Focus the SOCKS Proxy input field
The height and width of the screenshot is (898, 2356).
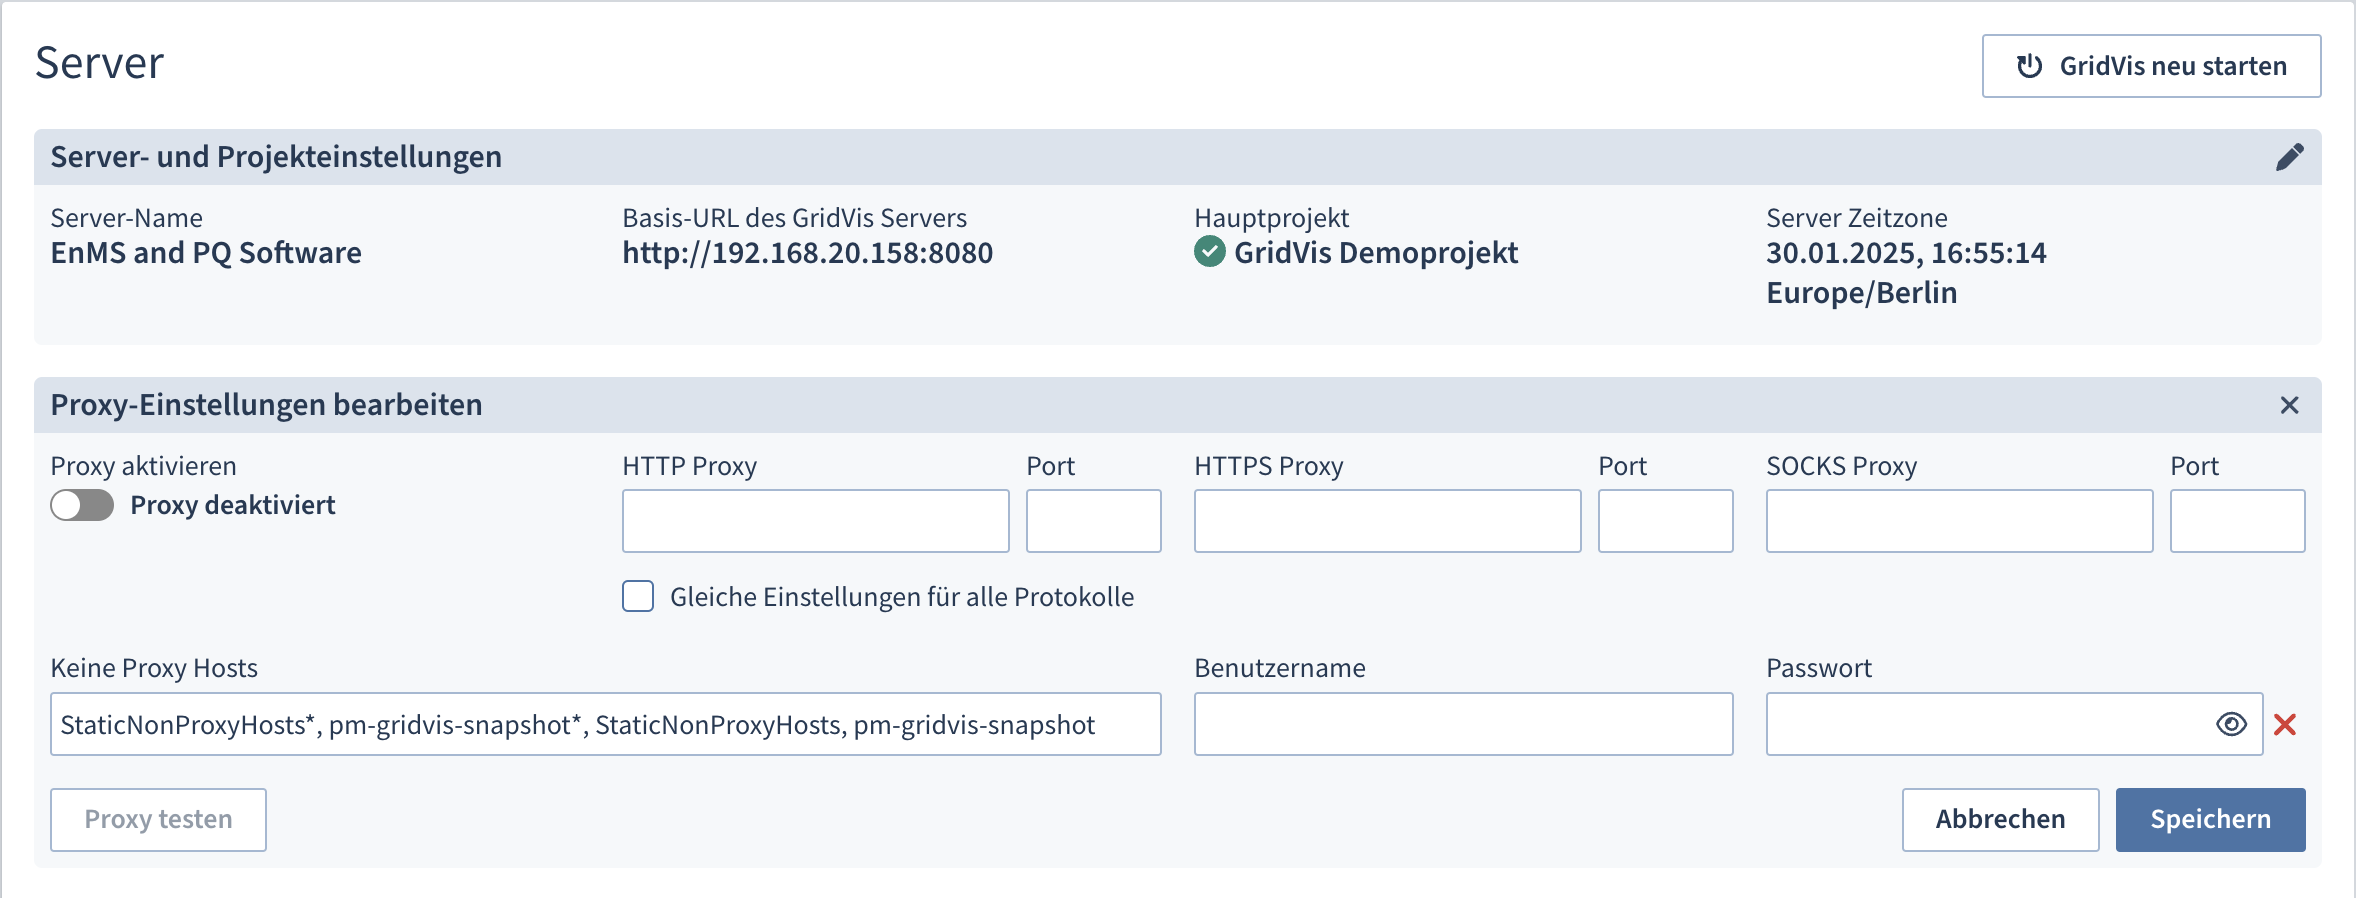click(1959, 521)
